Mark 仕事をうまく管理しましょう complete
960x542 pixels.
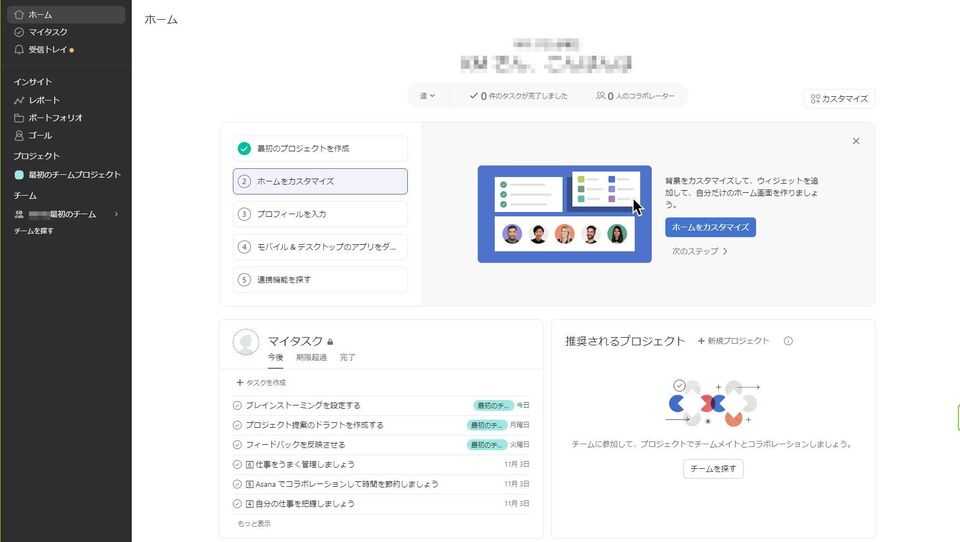(x=238, y=464)
